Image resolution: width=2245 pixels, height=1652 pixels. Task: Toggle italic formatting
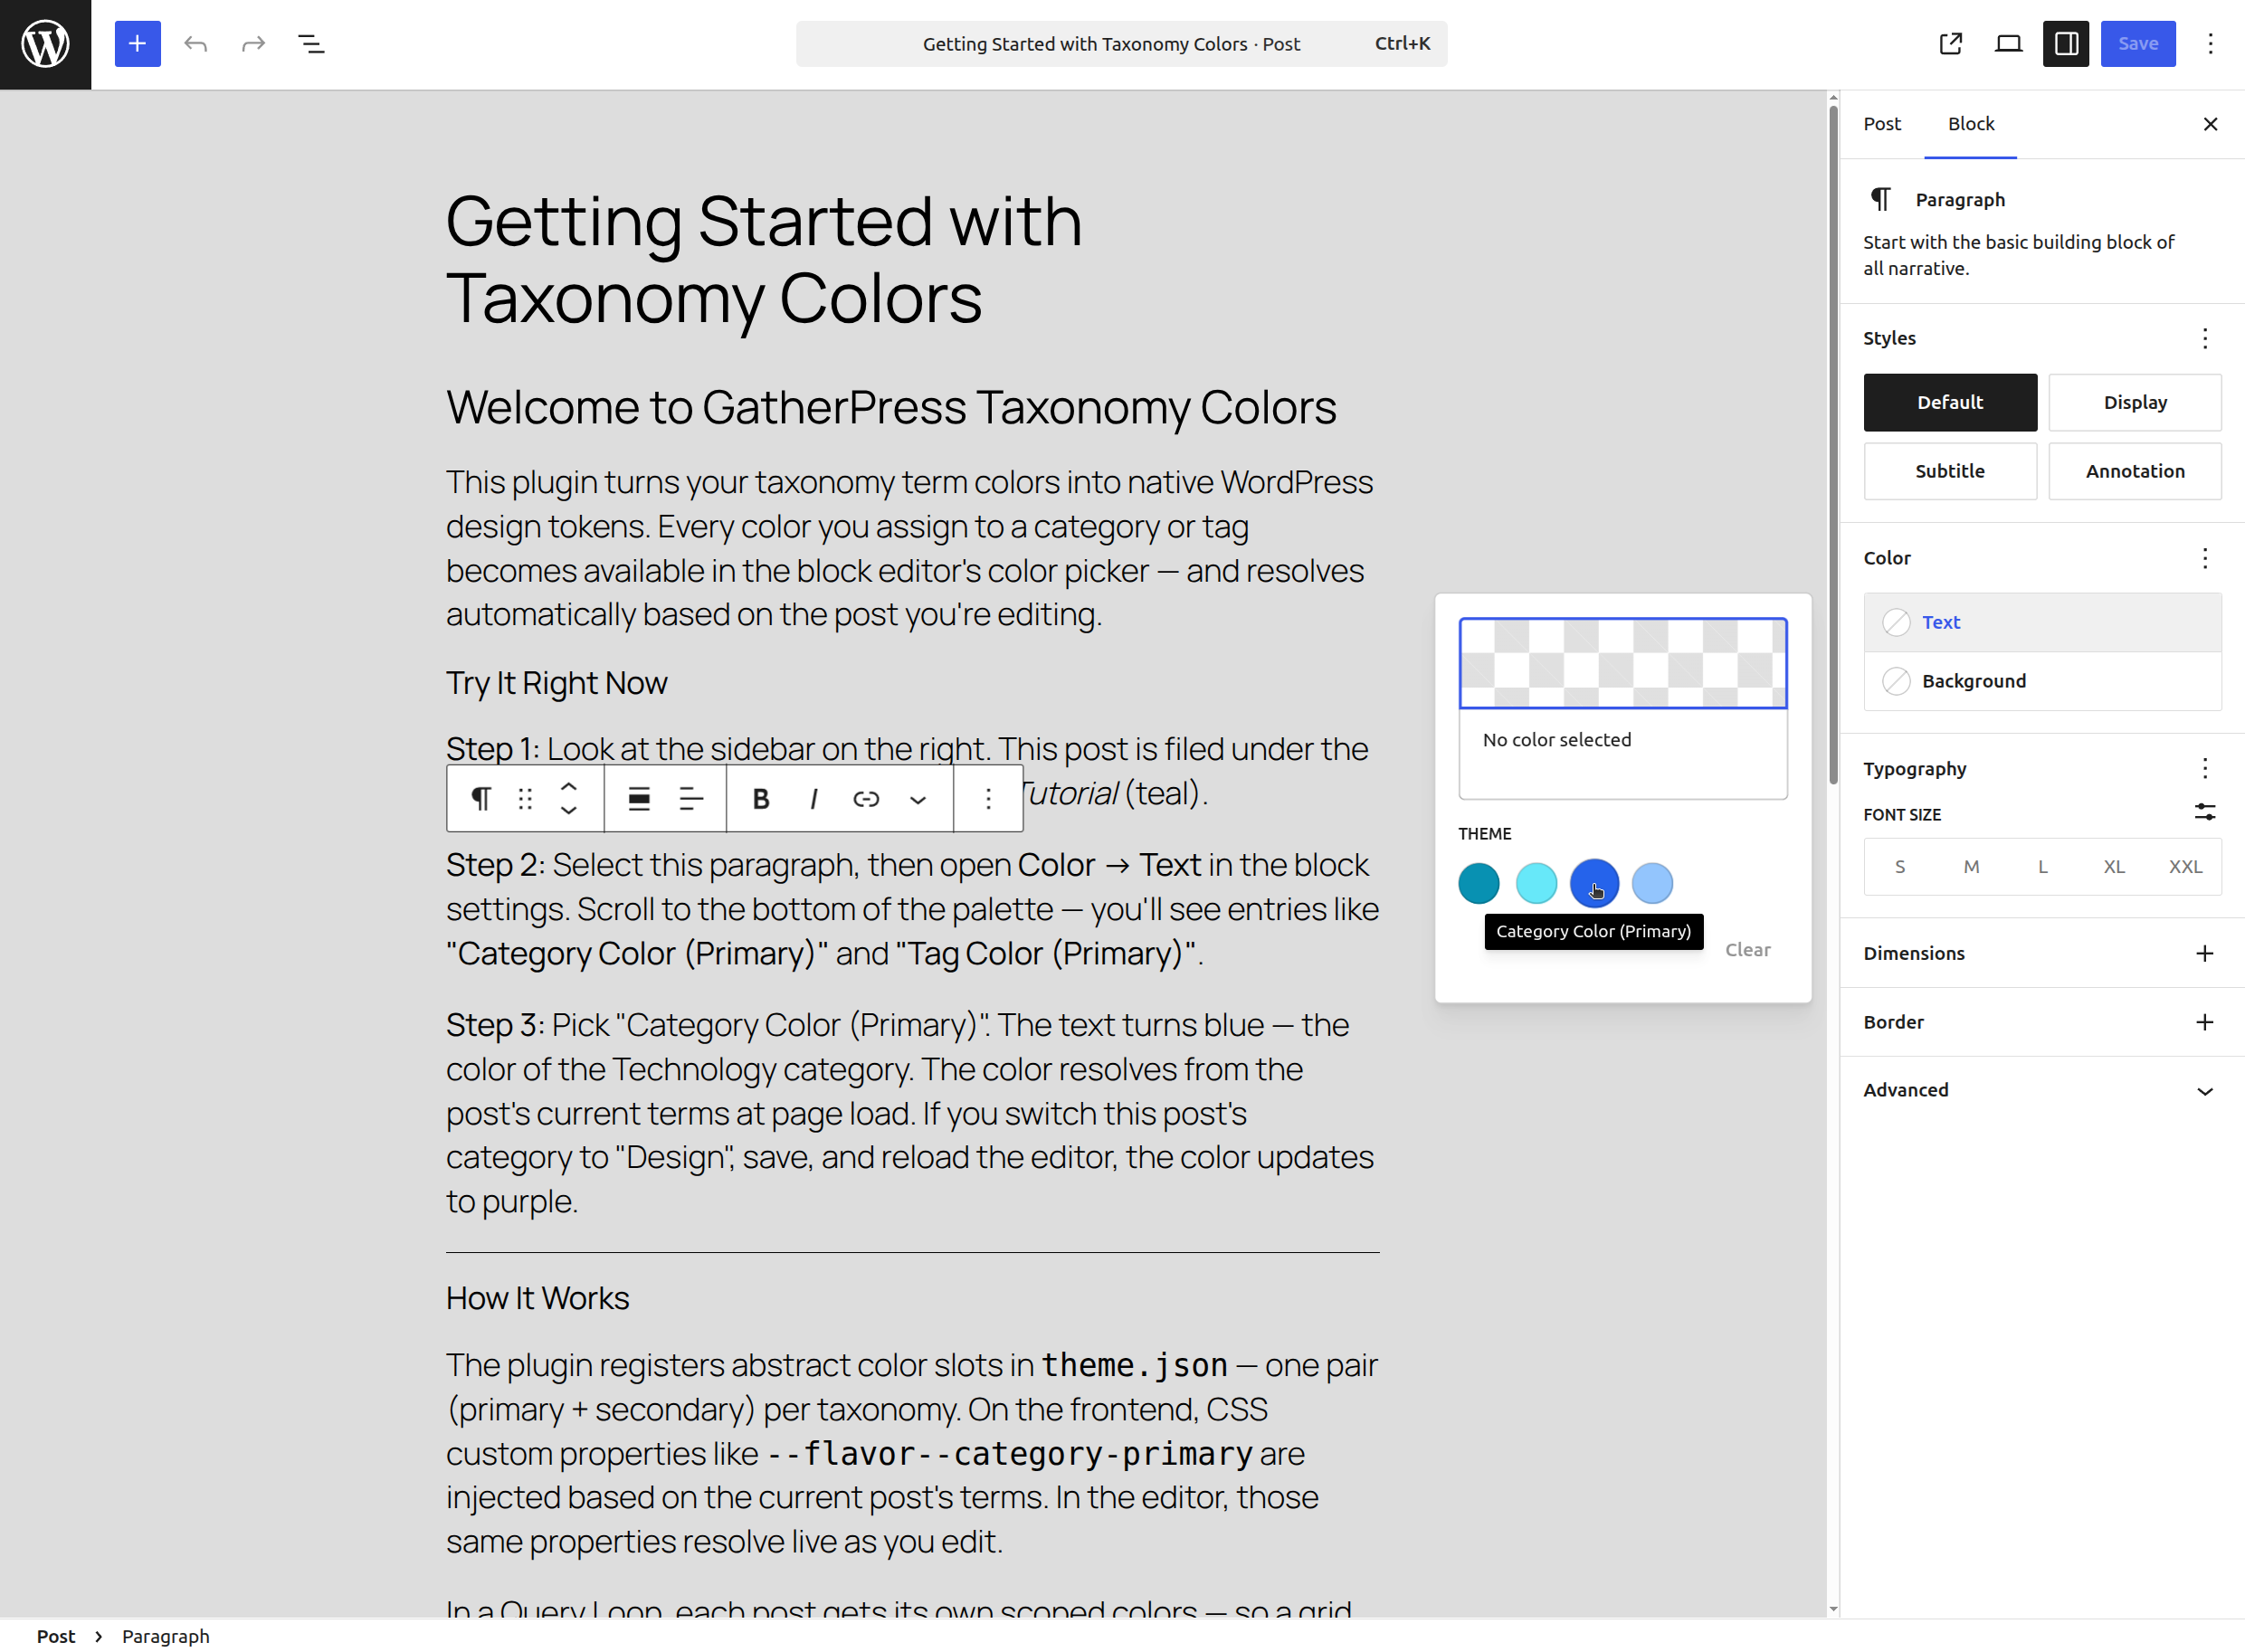pyautogui.click(x=814, y=798)
